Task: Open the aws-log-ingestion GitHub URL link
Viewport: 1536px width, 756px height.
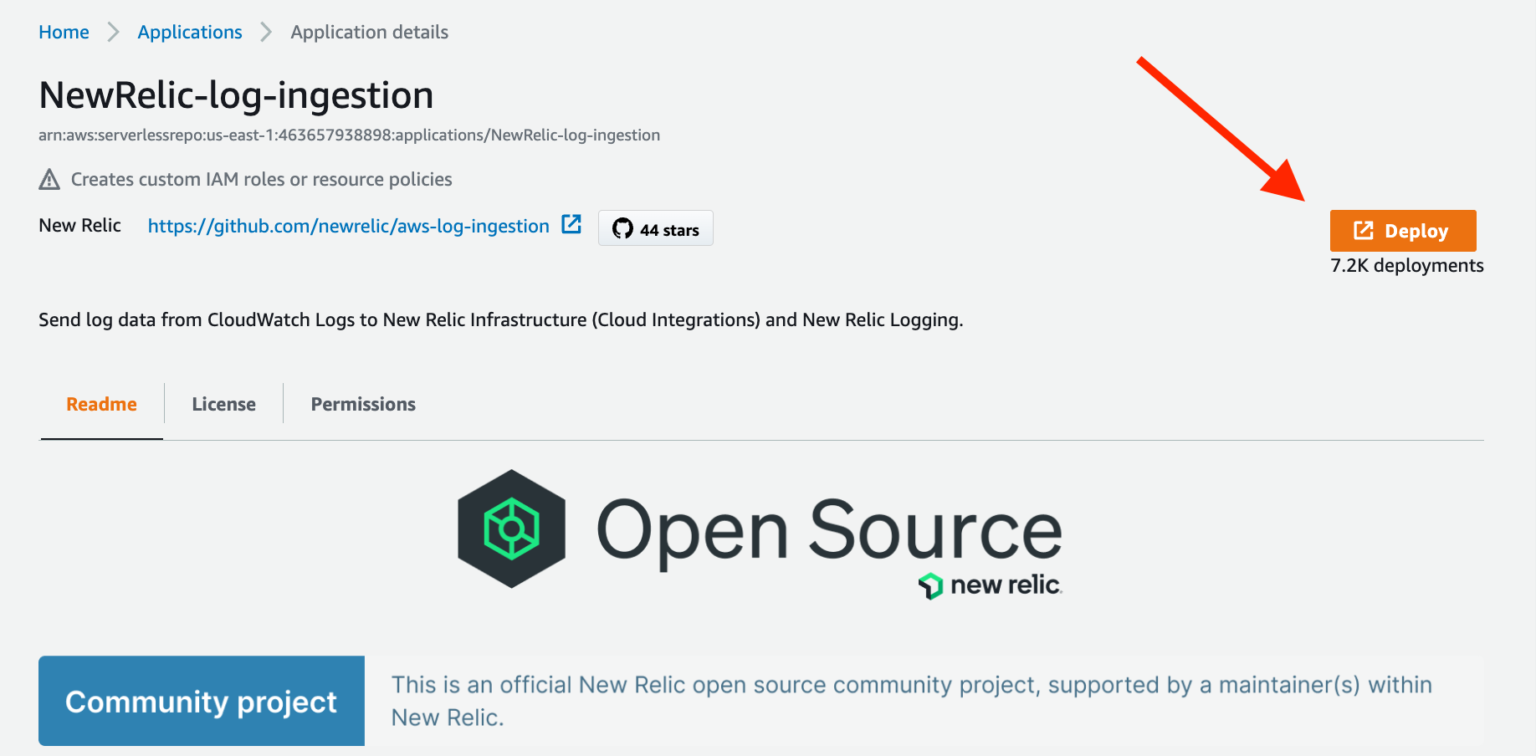Action: coord(346,225)
